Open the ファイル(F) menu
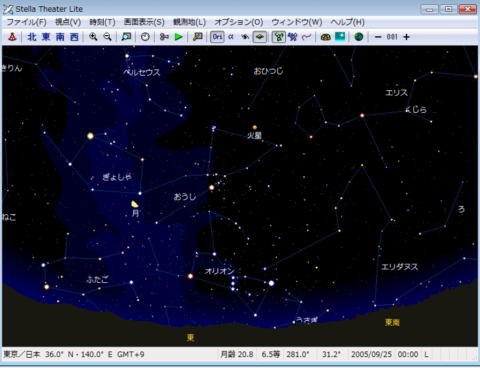 pyautogui.click(x=26, y=22)
